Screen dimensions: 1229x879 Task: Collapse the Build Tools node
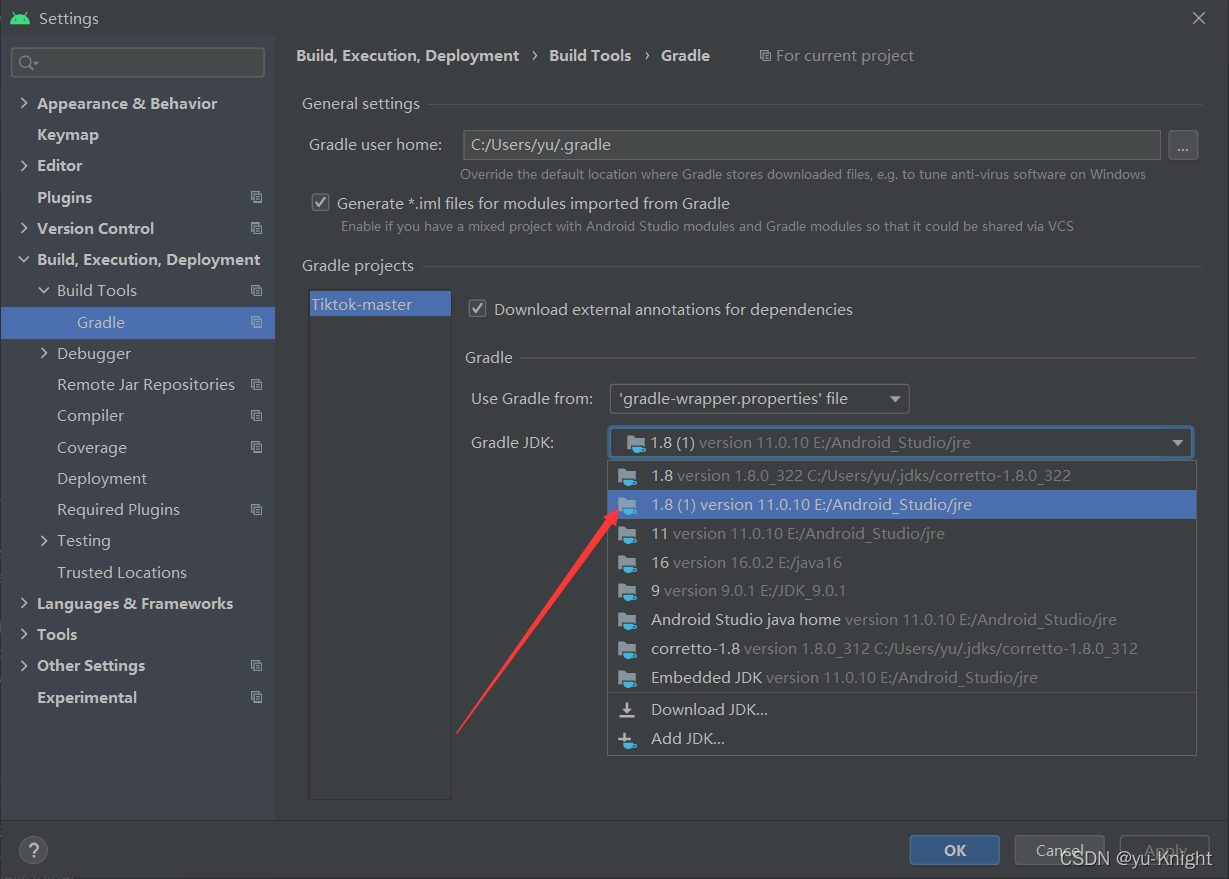click(x=44, y=290)
